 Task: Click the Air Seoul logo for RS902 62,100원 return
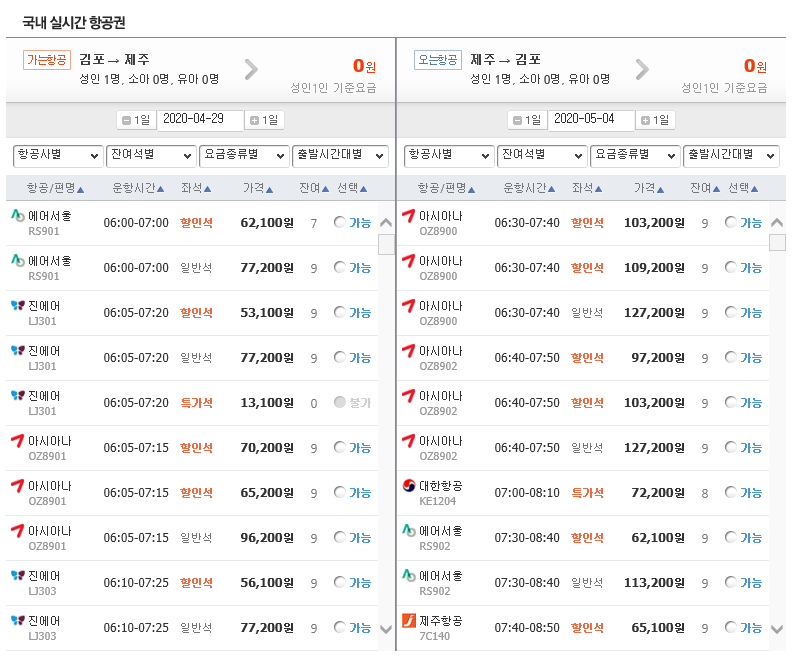(409, 531)
